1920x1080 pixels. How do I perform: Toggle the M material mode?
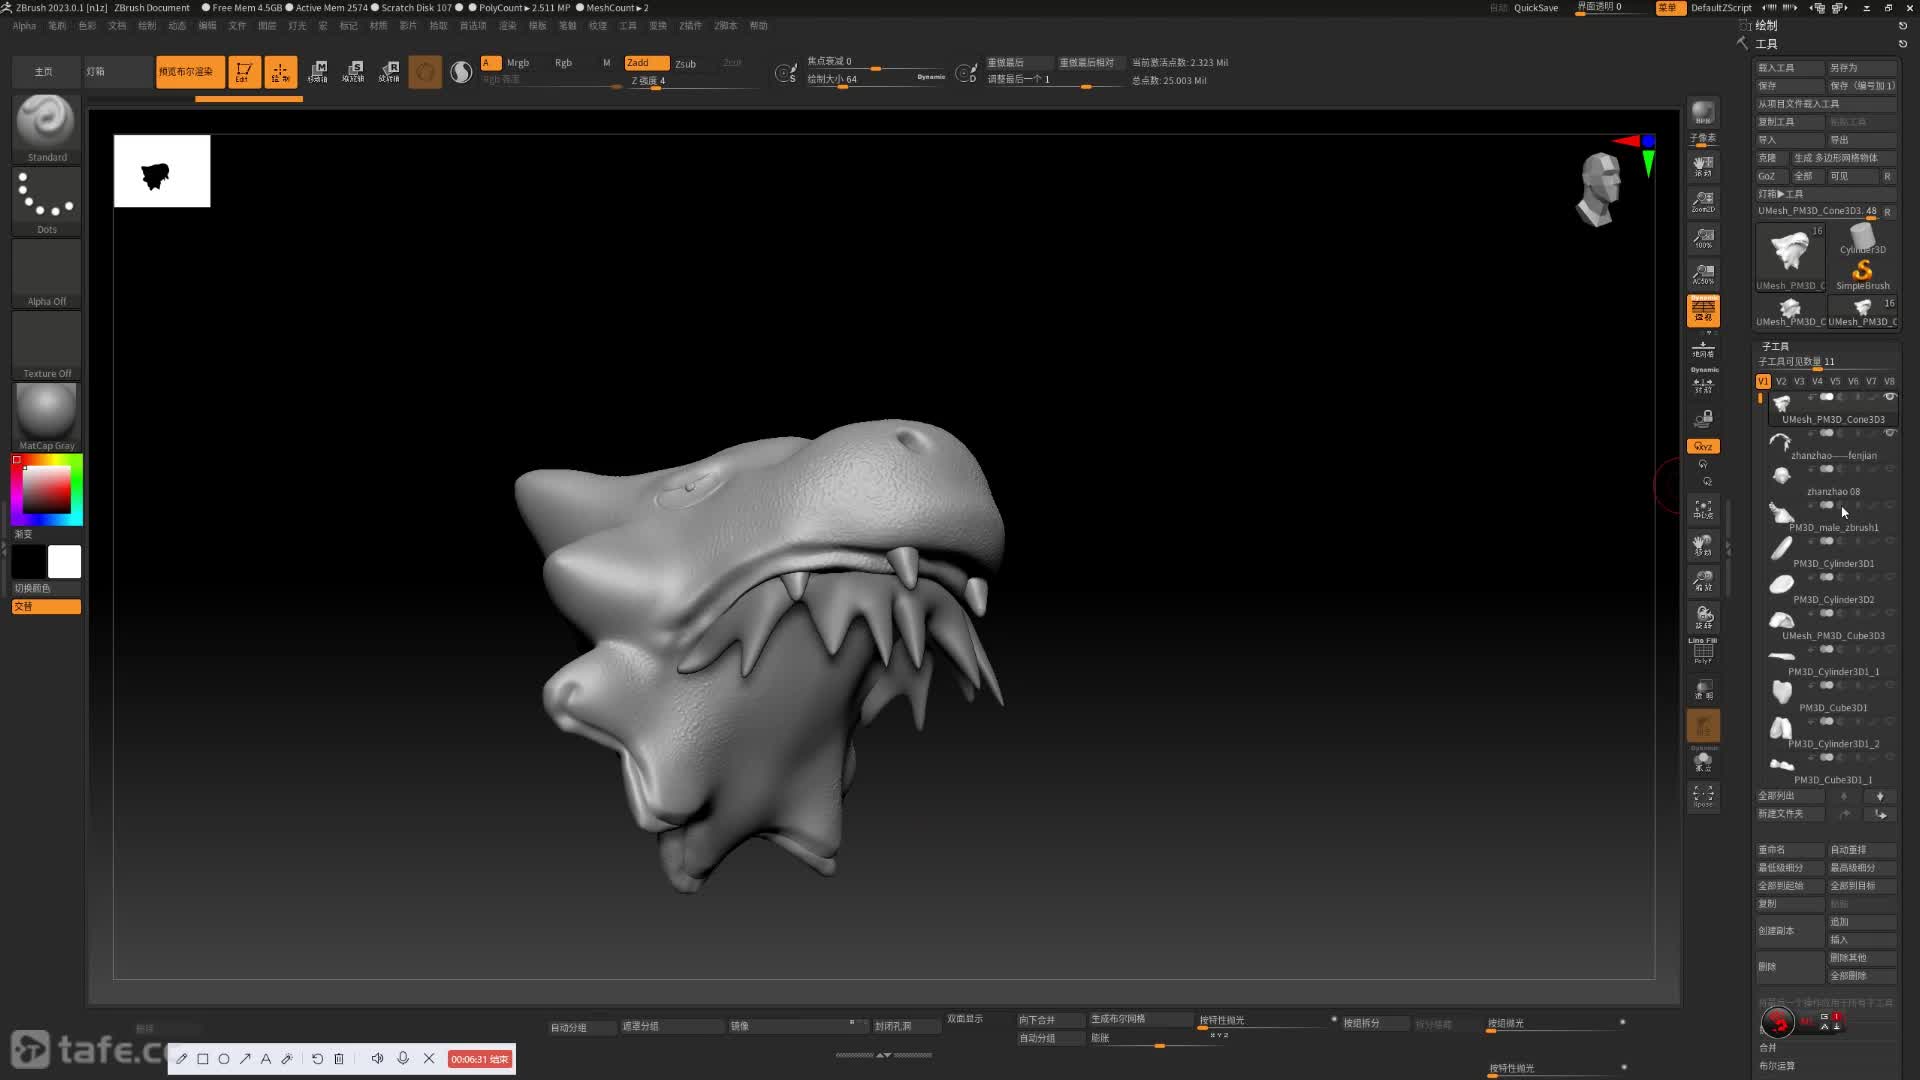point(606,62)
